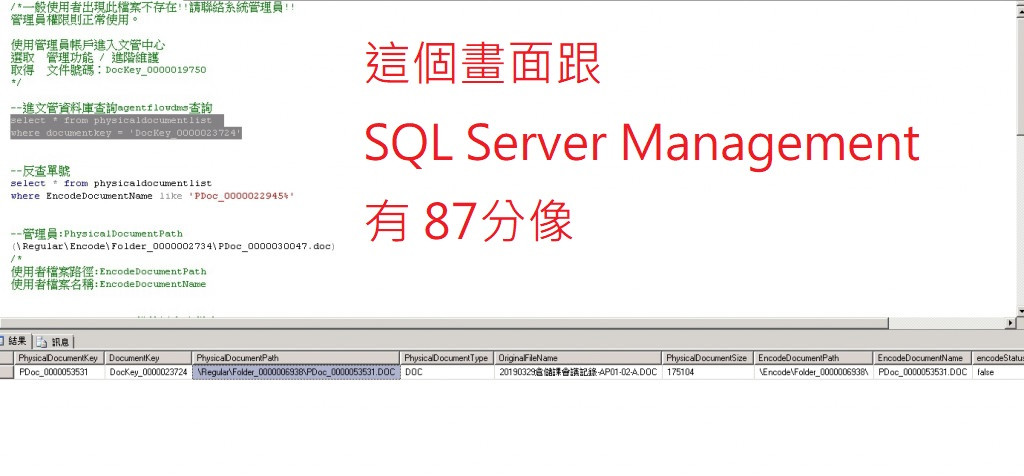Click the line where documentkey = 'DocKey_0000023724'
Screen dimensions: 1024x476
126,133
